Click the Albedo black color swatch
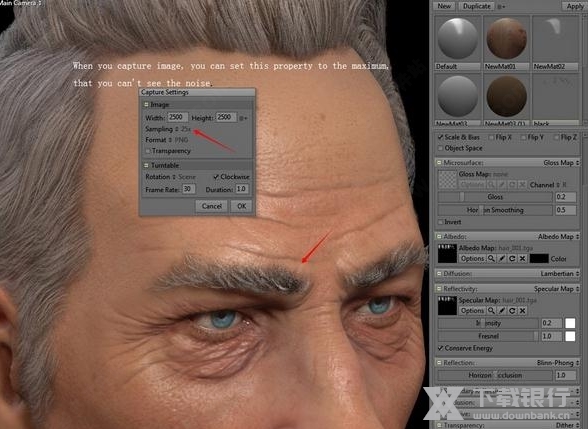Image resolution: width=588 pixels, height=429 pixels. tap(539, 258)
